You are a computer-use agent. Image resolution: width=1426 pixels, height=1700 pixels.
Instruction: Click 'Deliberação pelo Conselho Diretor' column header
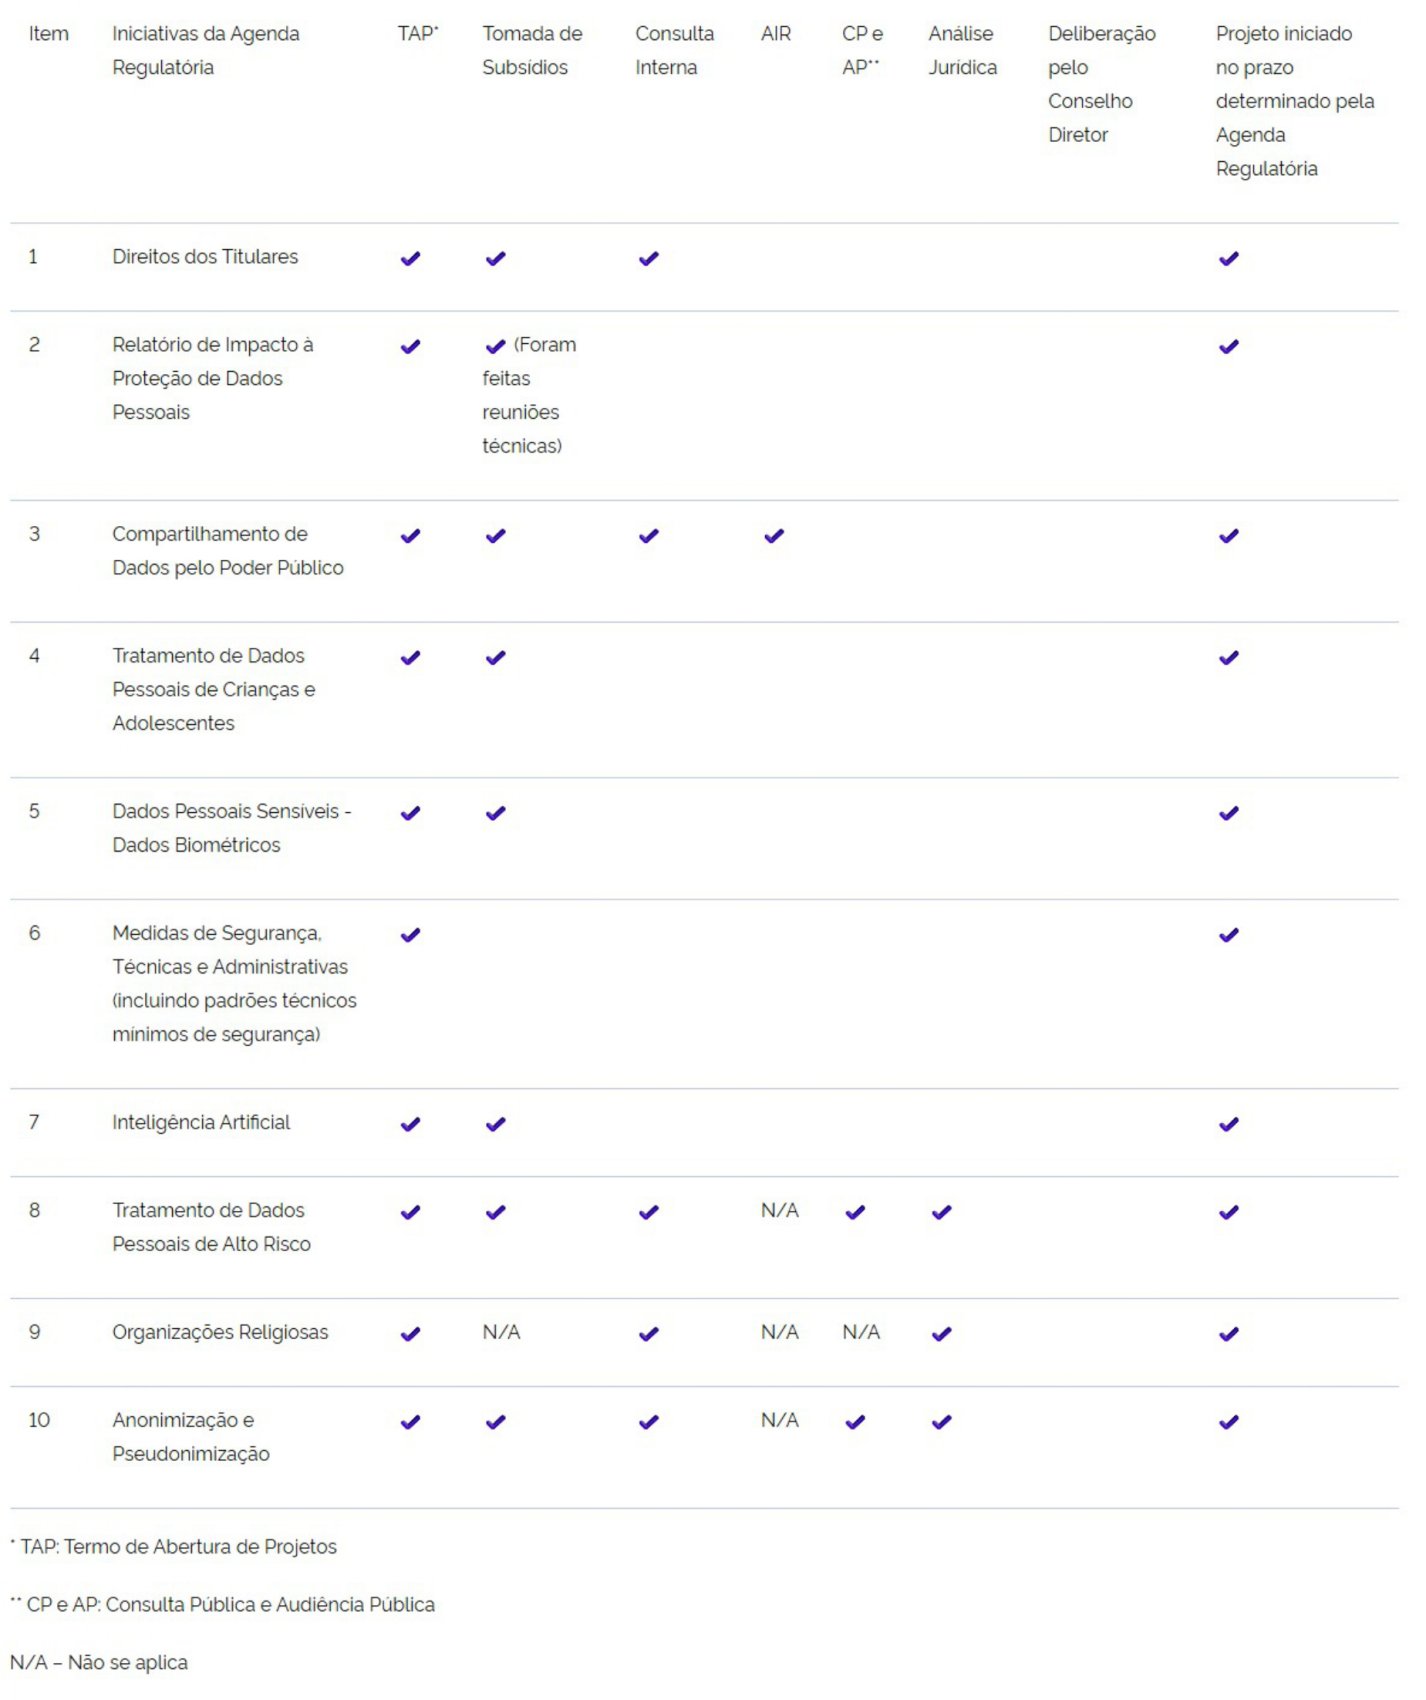[1100, 84]
